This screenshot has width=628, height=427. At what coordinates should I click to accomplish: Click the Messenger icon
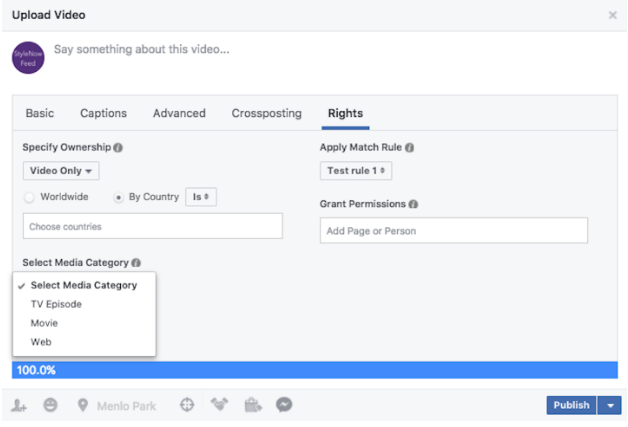point(284,405)
